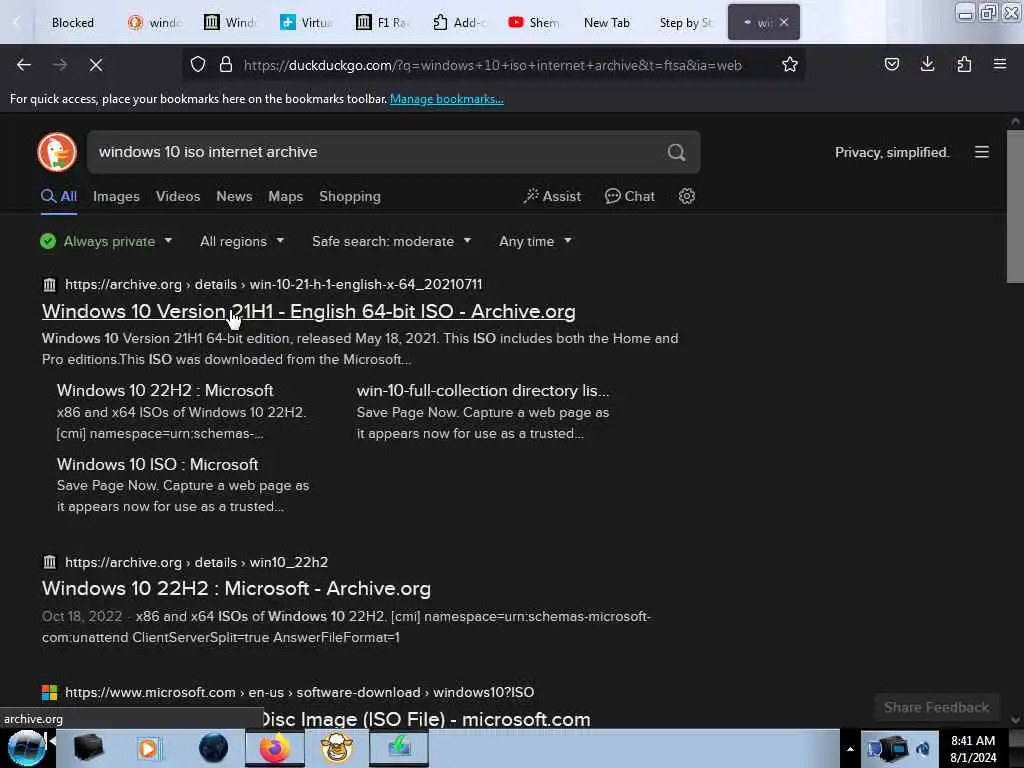Switch to the New Tab browser tab
Image resolution: width=1024 pixels, height=768 pixels.
point(606,22)
